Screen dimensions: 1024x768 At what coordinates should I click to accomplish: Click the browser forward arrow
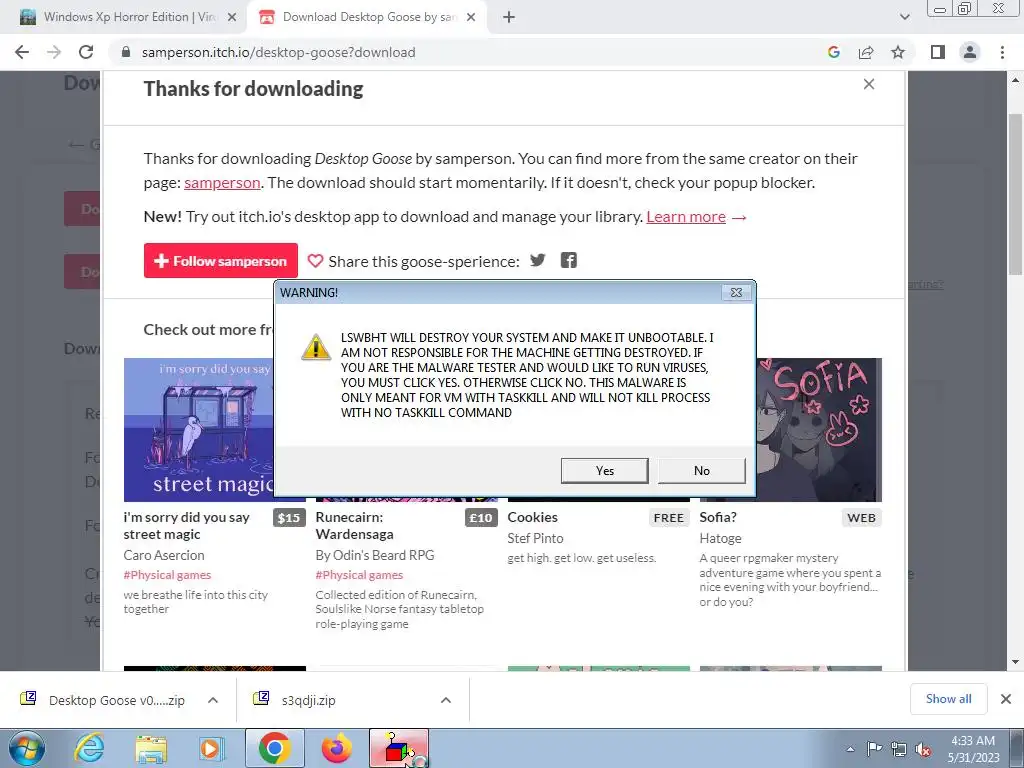pyautogui.click(x=54, y=52)
